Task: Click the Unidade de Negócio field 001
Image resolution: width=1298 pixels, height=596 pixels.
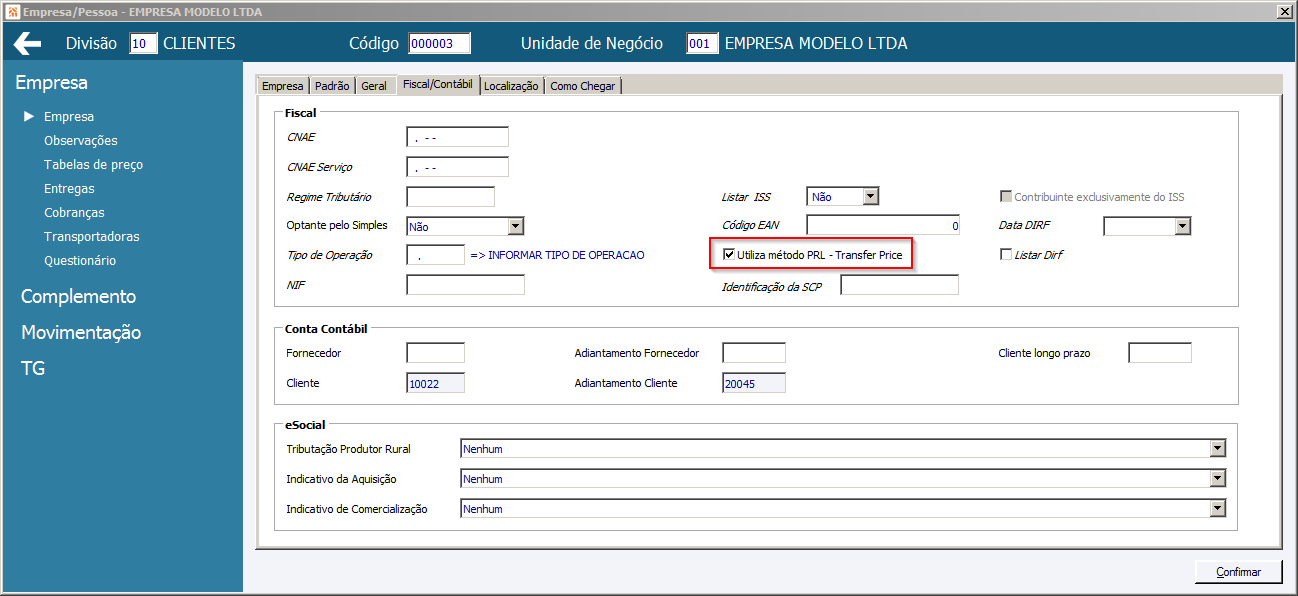Action: [x=702, y=44]
